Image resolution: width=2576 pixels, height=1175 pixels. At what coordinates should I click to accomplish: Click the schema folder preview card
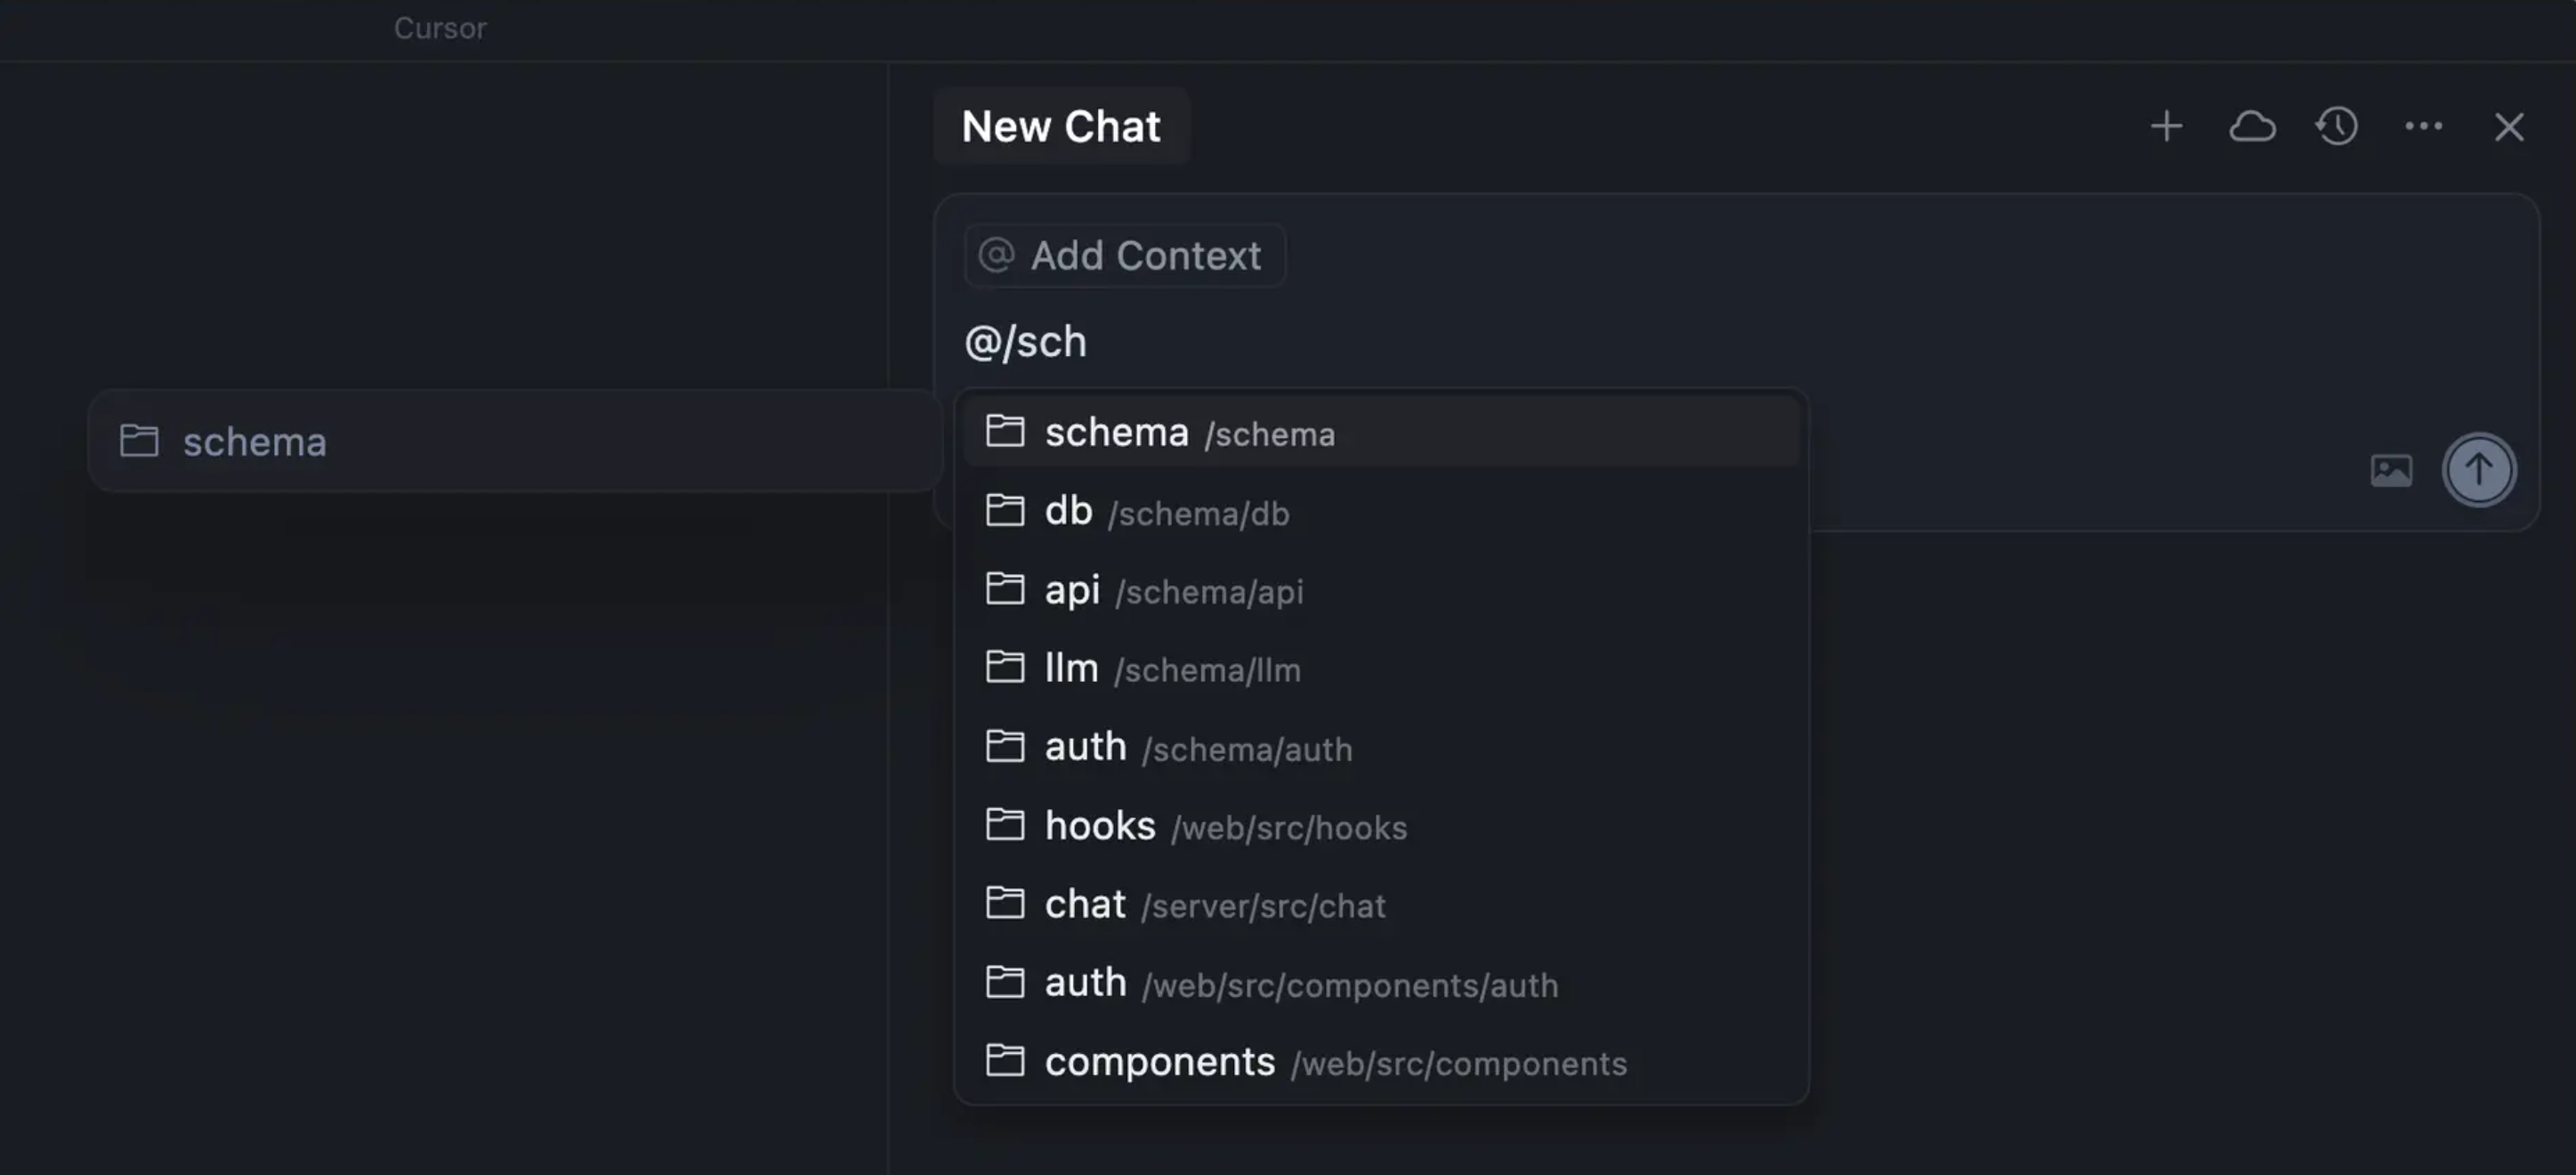(514, 441)
